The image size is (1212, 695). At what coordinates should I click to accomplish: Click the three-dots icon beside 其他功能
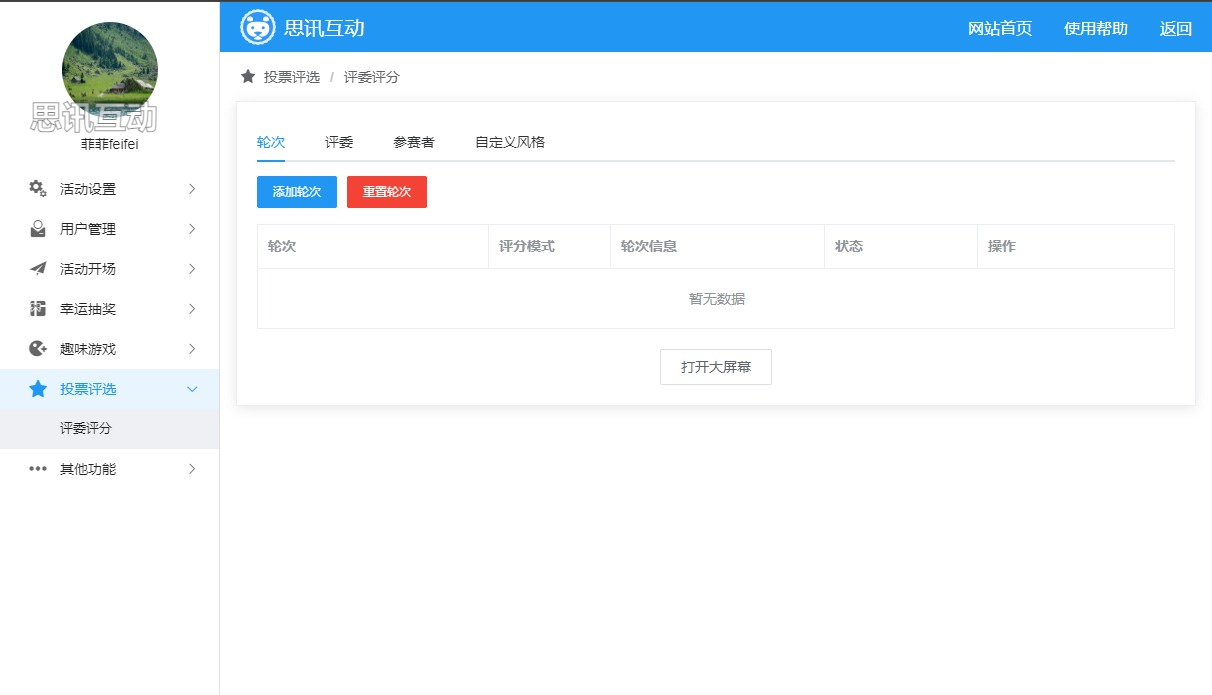point(38,469)
